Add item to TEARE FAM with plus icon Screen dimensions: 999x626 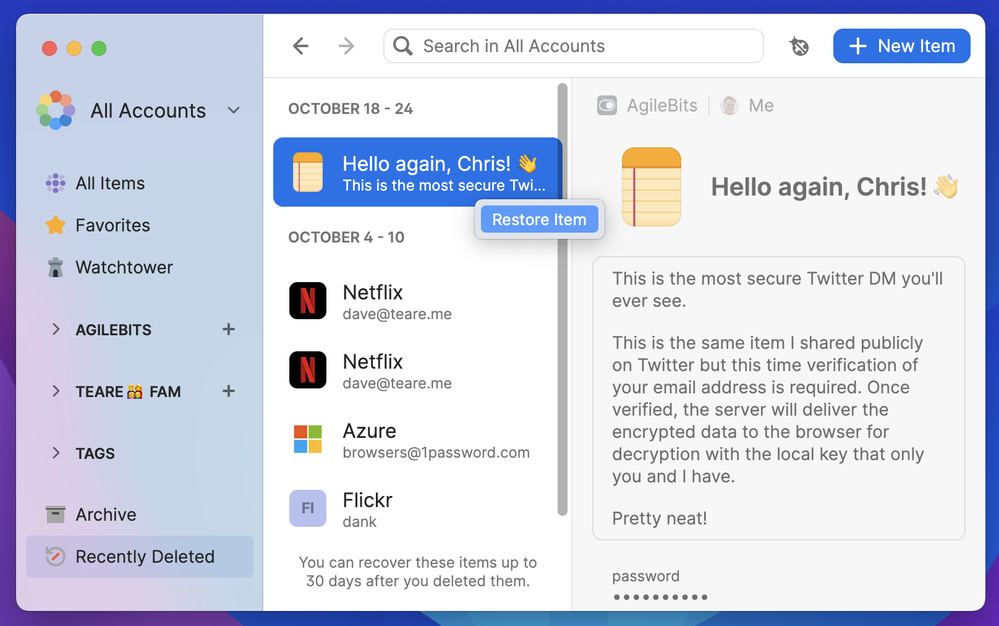(x=229, y=391)
